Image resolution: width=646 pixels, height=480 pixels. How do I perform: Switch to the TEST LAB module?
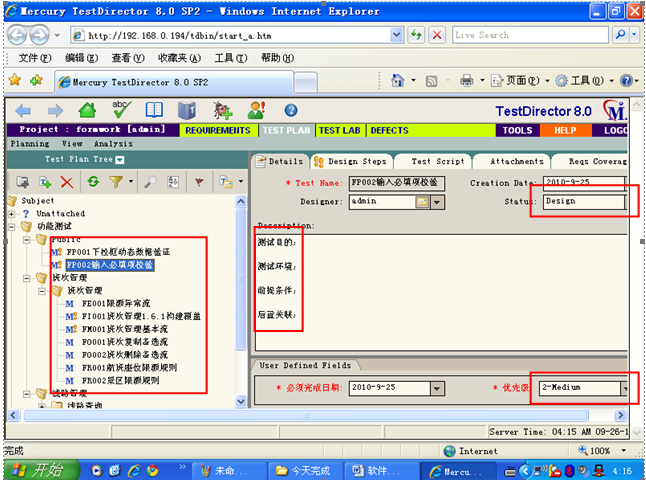tap(339, 130)
